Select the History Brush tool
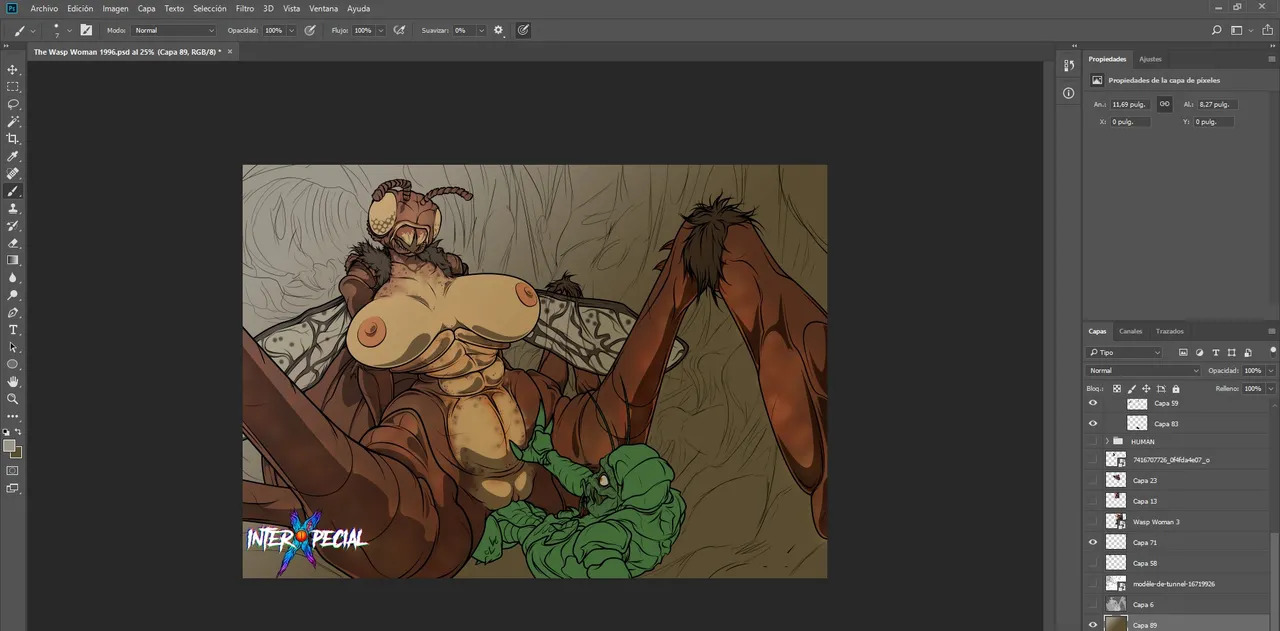Image resolution: width=1280 pixels, height=631 pixels. tap(13, 226)
